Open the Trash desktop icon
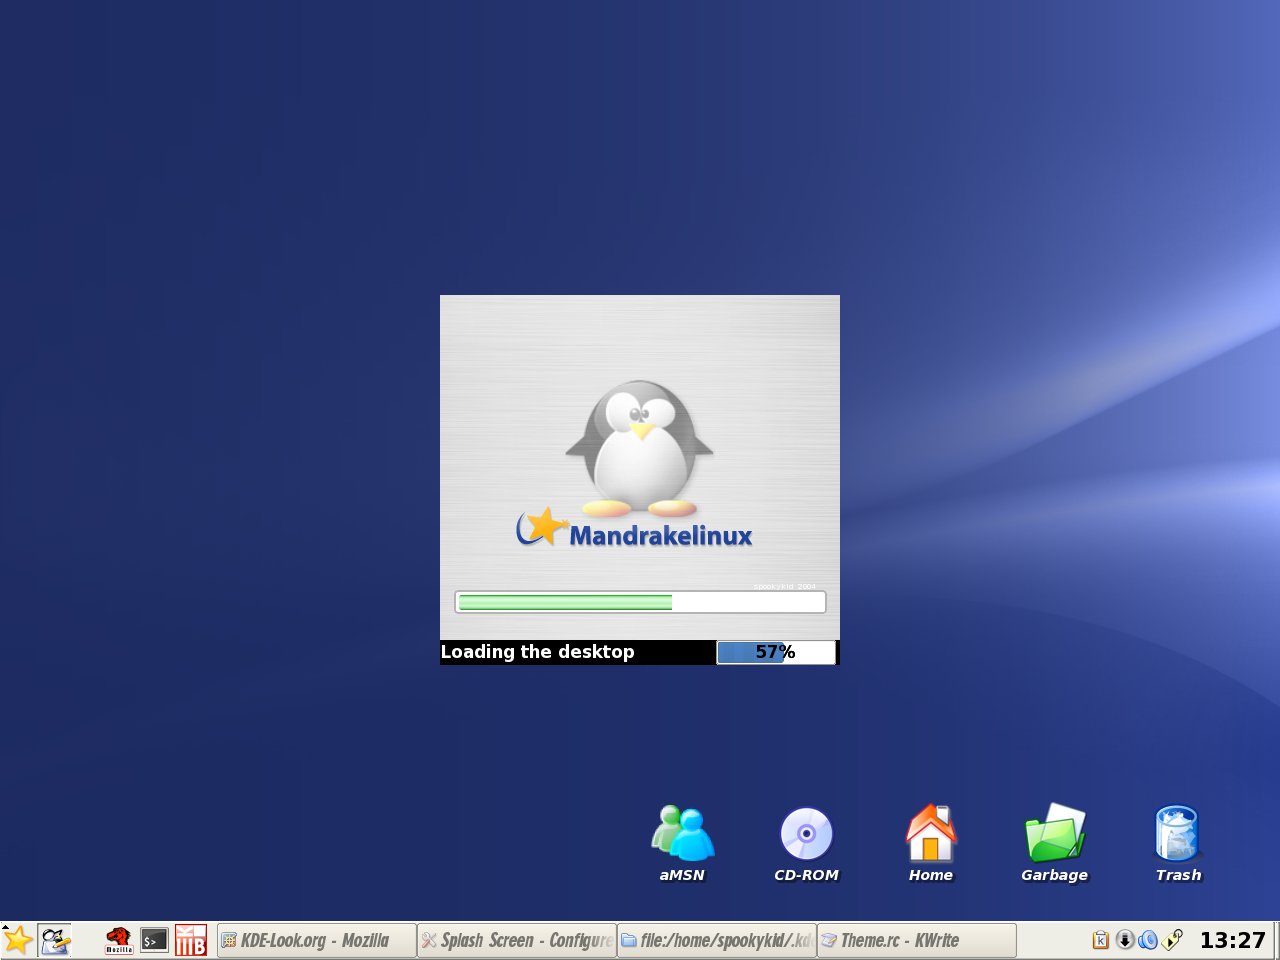 point(1178,844)
